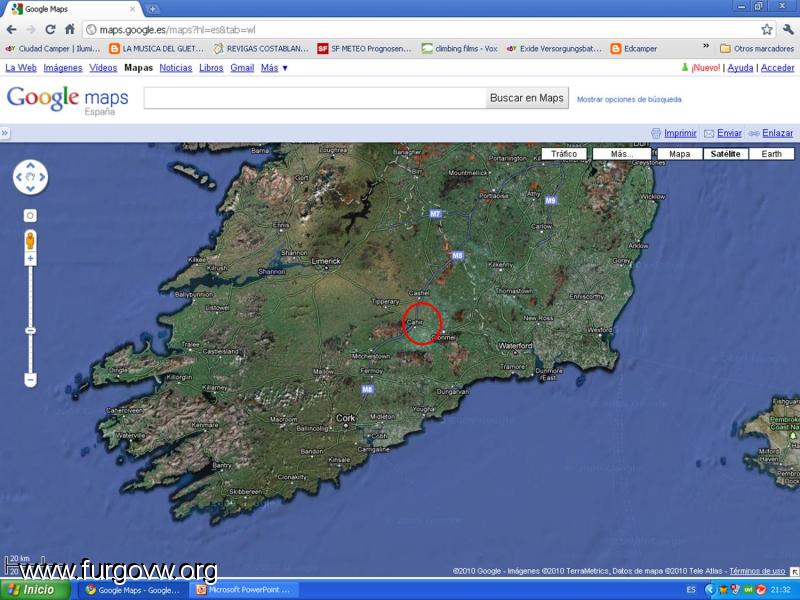The image size is (800, 600).
Task: Open a new tab with the plus button
Action: tap(152, 9)
